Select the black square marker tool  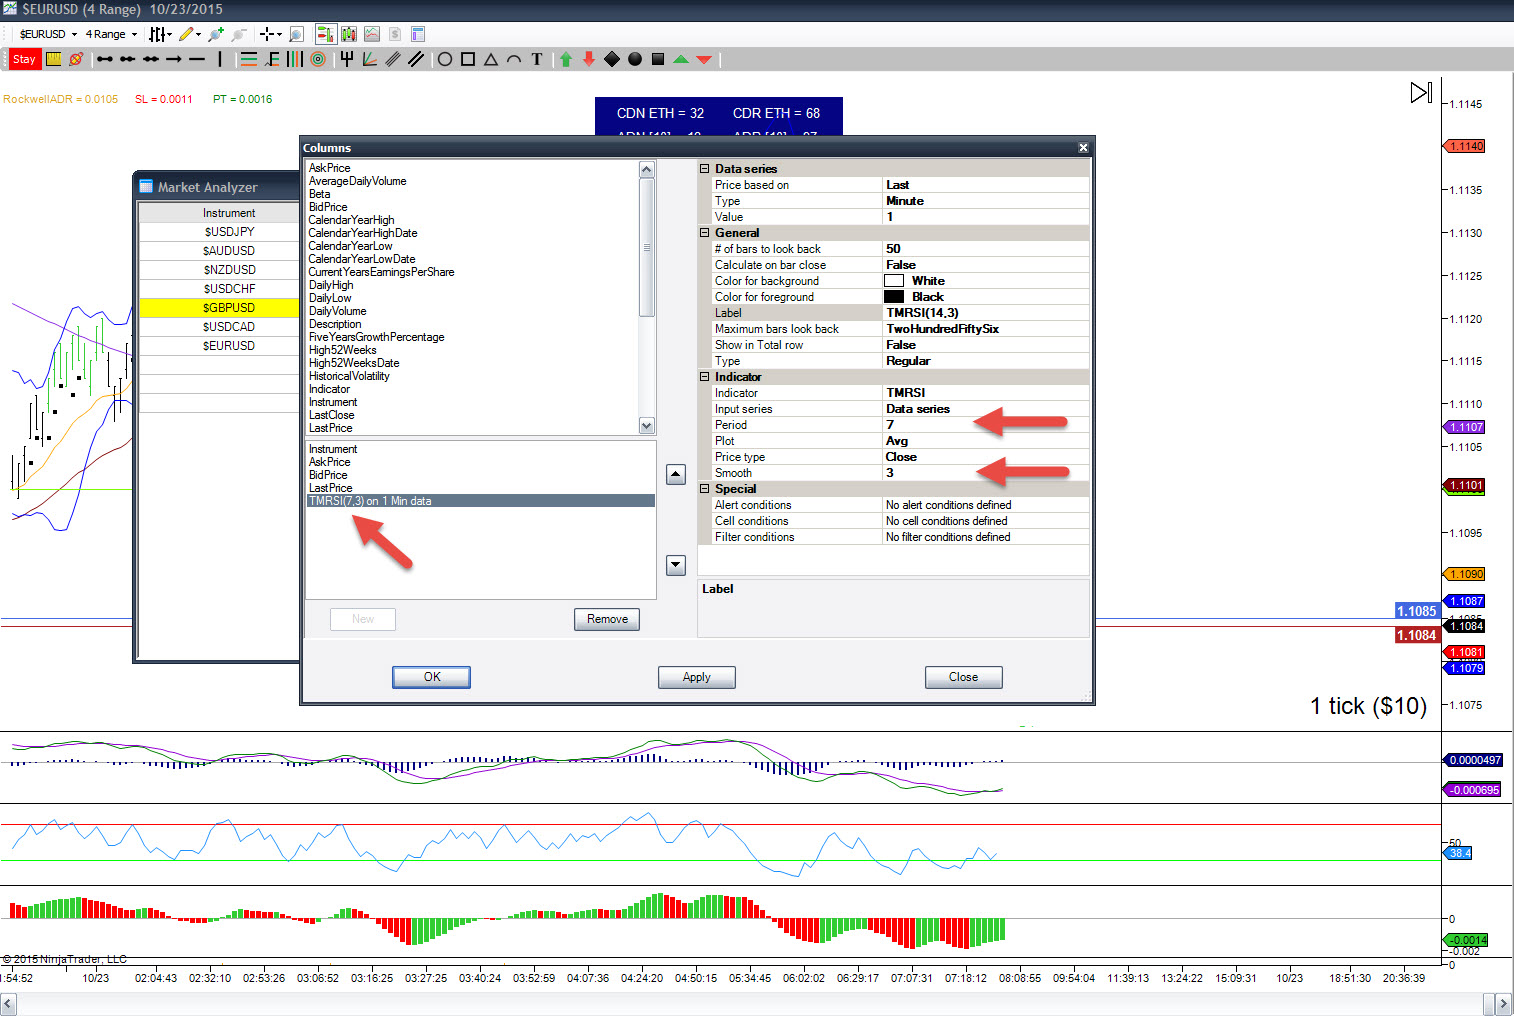pos(658,59)
